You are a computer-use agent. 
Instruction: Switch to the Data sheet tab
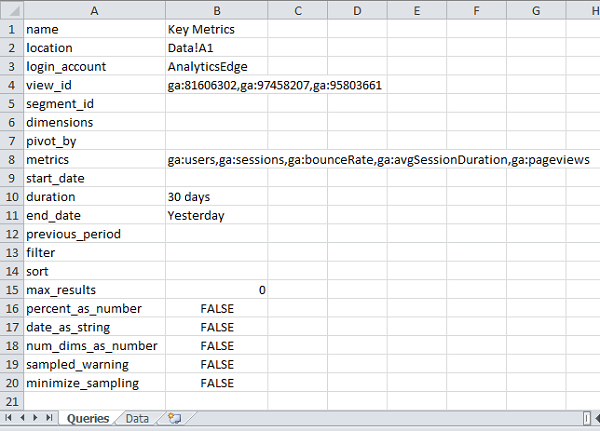click(x=137, y=418)
